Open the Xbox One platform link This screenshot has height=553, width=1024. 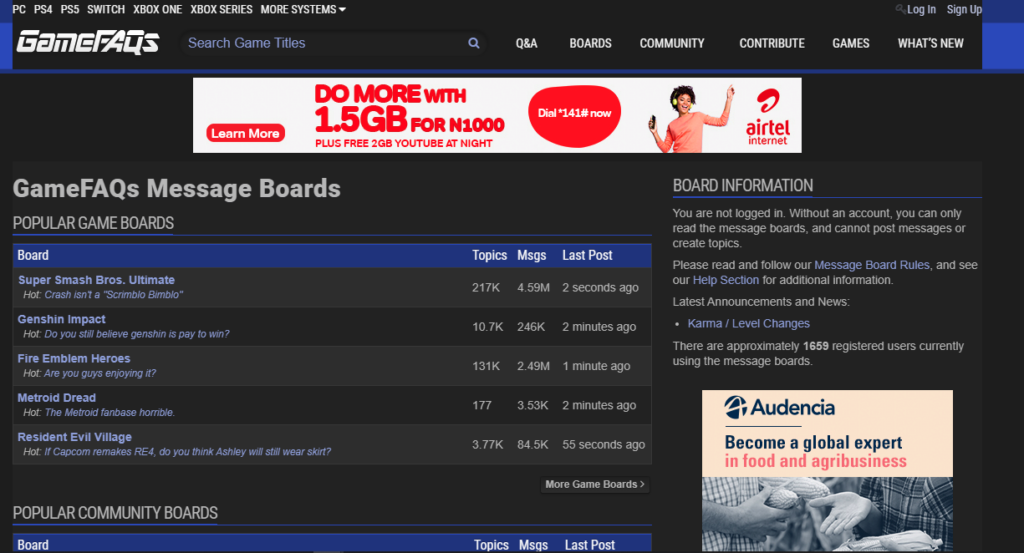(157, 9)
